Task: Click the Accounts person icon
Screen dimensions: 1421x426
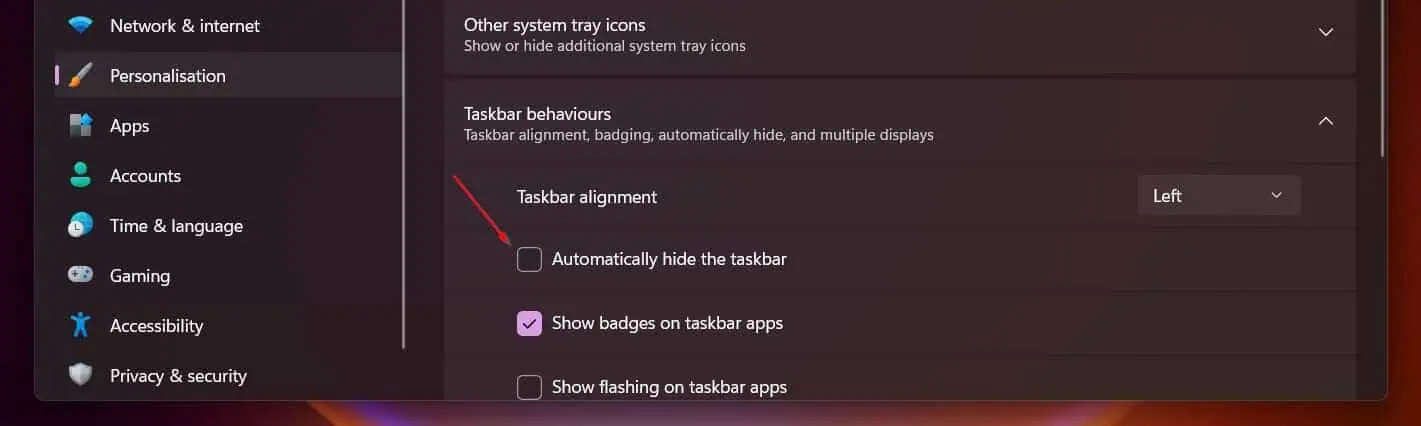Action: (81, 176)
